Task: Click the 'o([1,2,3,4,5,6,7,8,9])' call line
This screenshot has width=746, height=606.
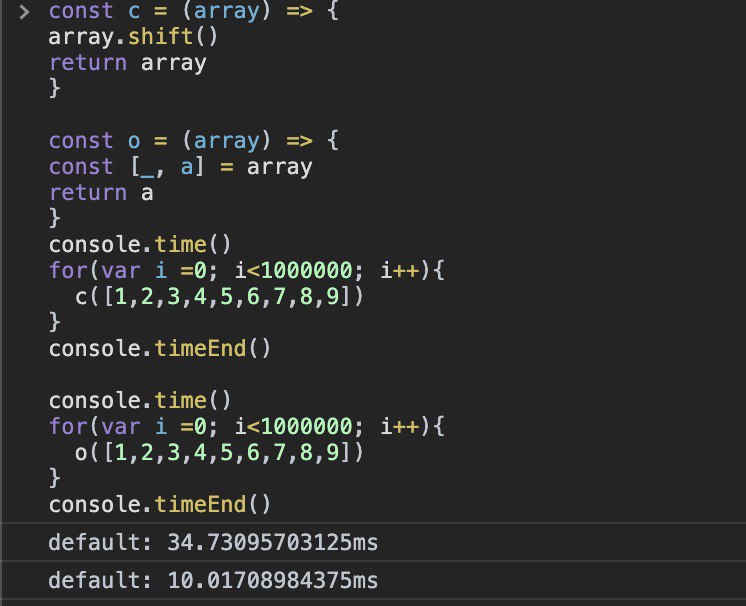Action: coord(219,452)
